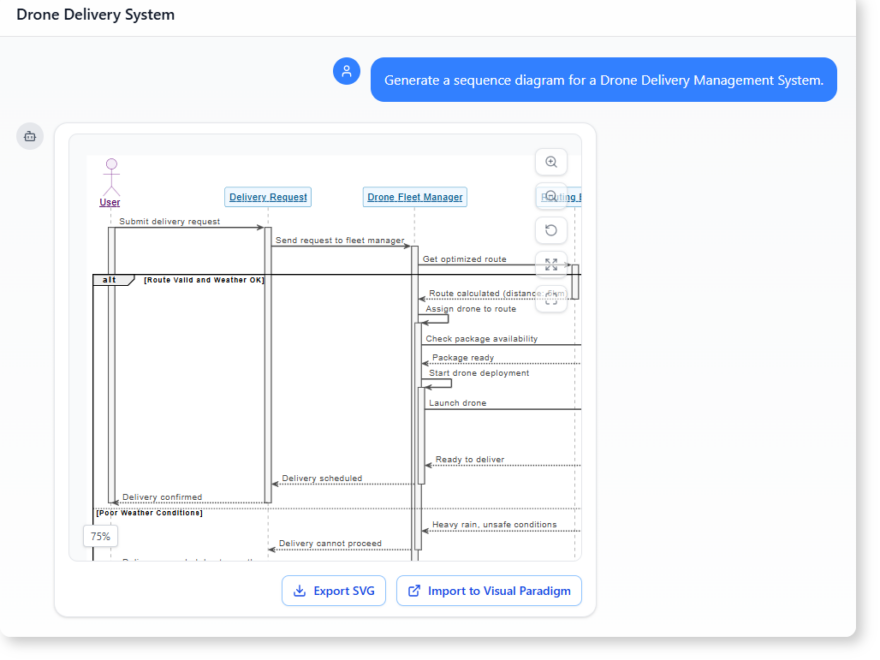Select the Delivery Request lifeline
The image size is (880, 660).
tap(267, 196)
